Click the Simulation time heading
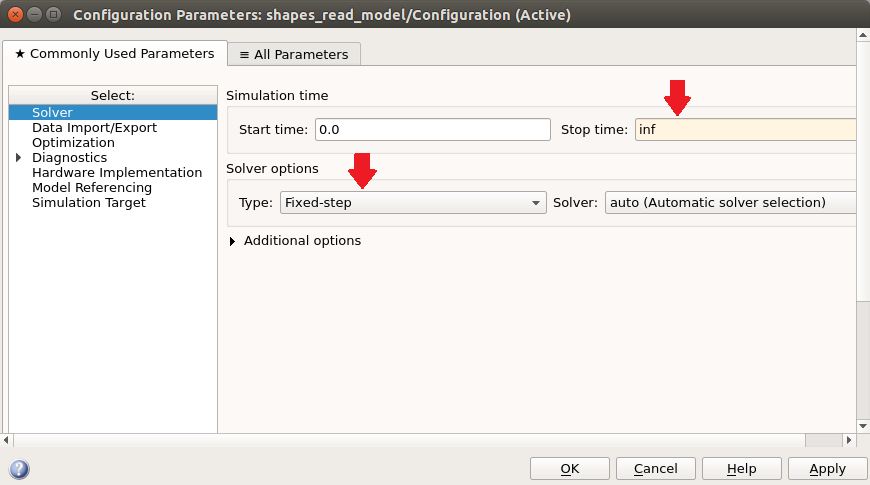Viewport: 870px width, 485px height. tap(277, 95)
